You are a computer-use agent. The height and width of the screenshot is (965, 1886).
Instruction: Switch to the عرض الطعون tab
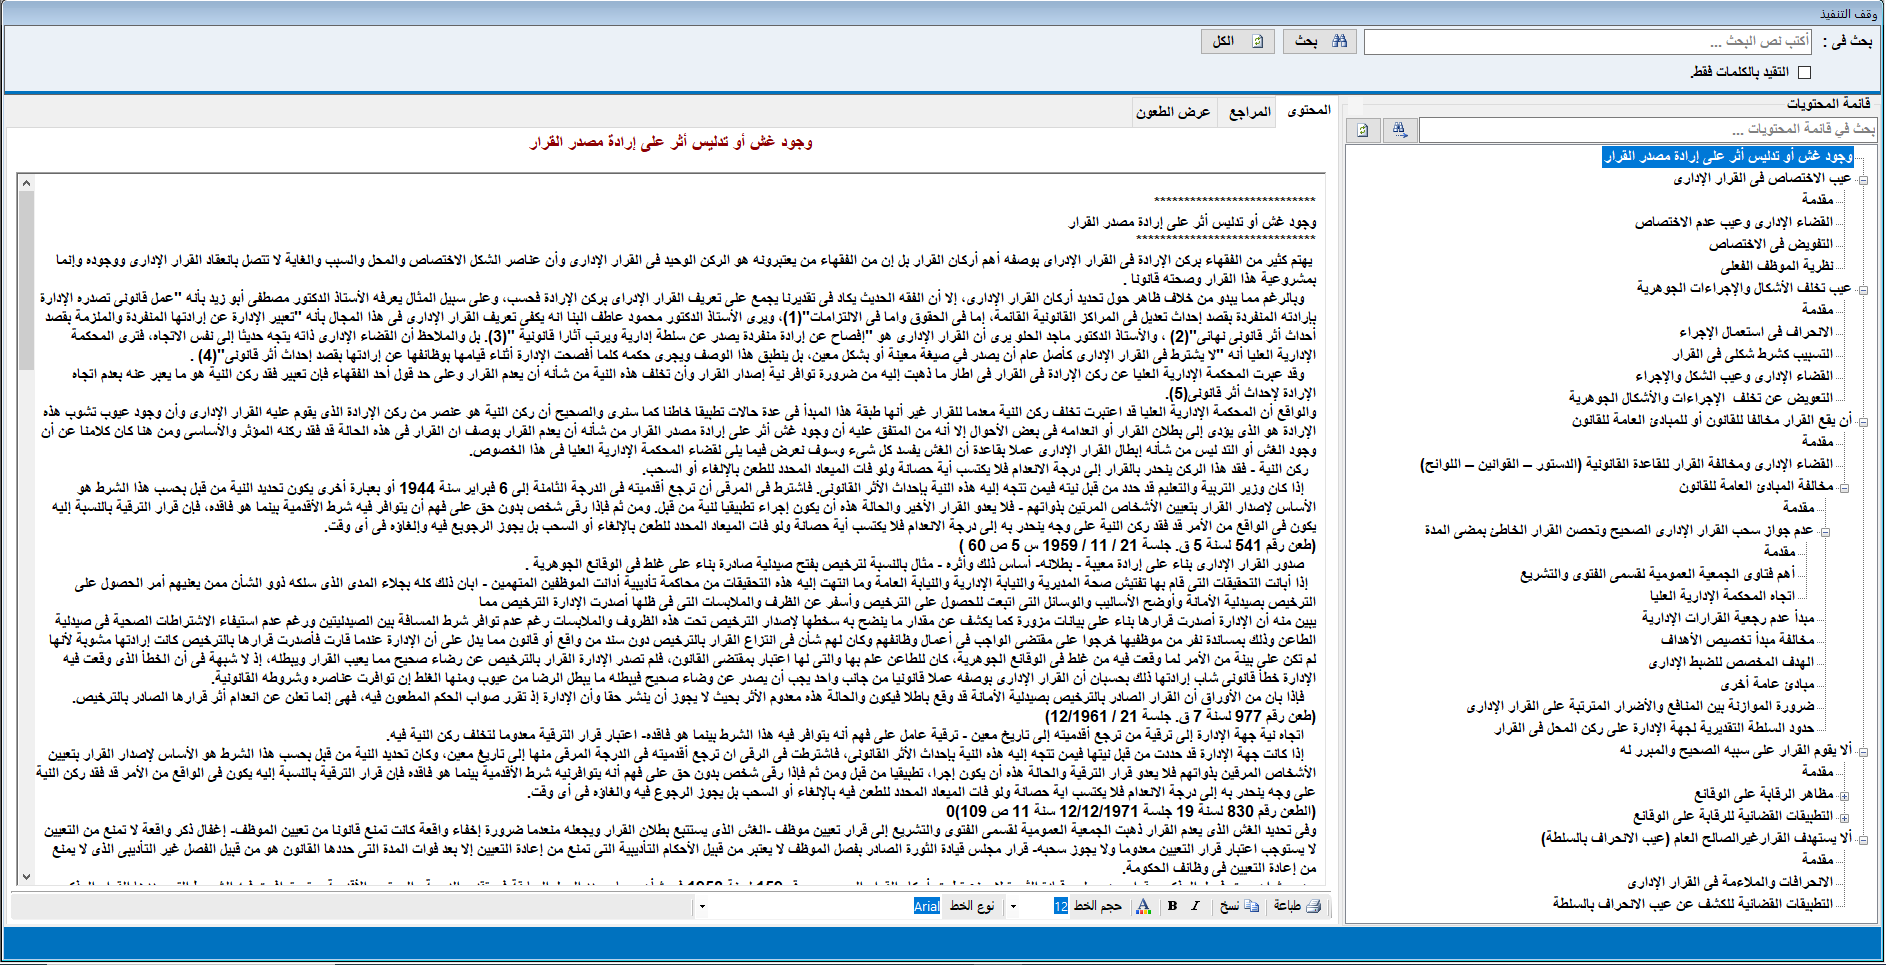[1172, 112]
